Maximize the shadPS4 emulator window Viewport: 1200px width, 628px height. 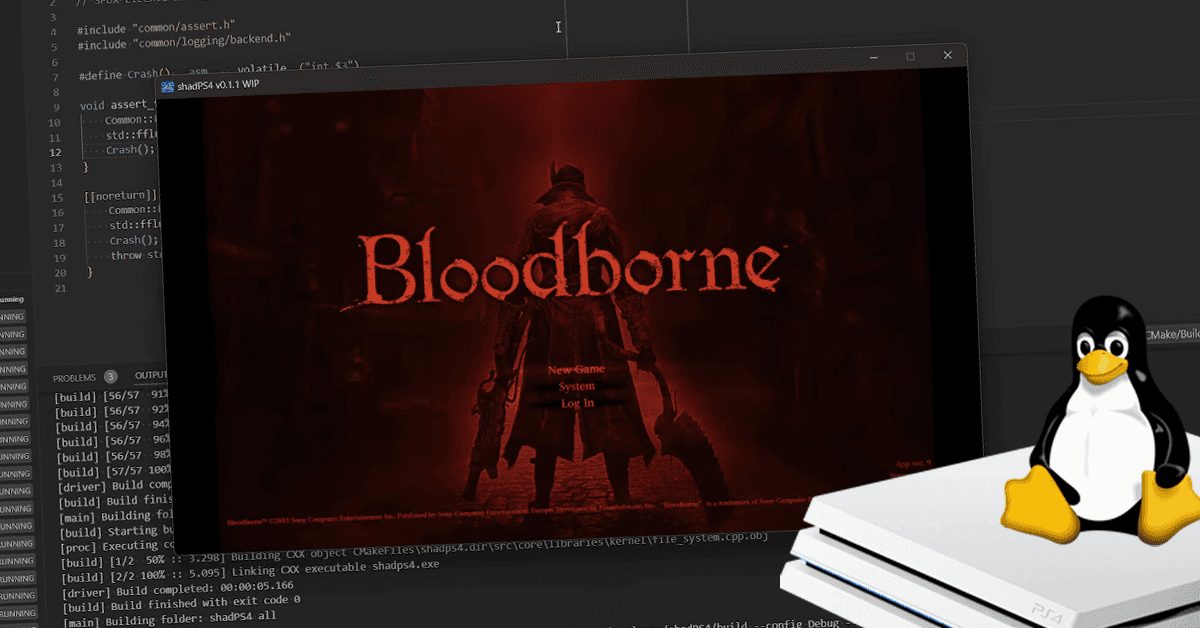tap(911, 55)
